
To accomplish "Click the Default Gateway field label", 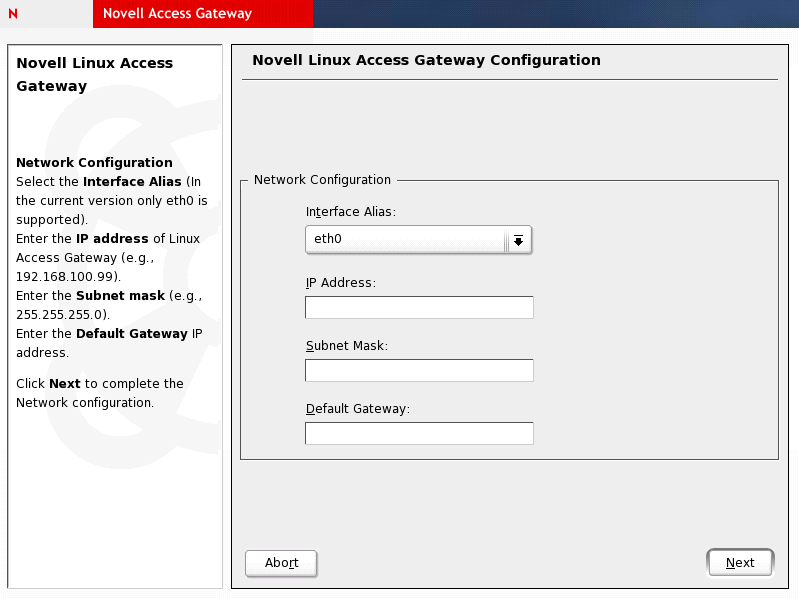I will [358, 408].
